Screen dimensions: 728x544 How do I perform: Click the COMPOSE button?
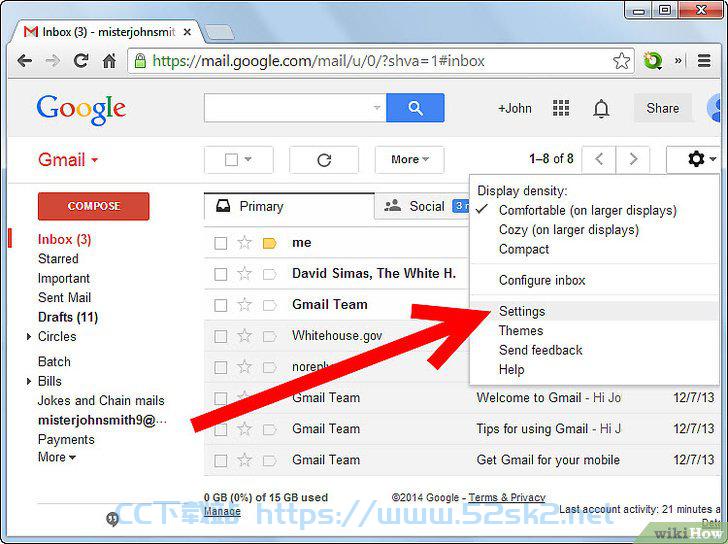94,206
